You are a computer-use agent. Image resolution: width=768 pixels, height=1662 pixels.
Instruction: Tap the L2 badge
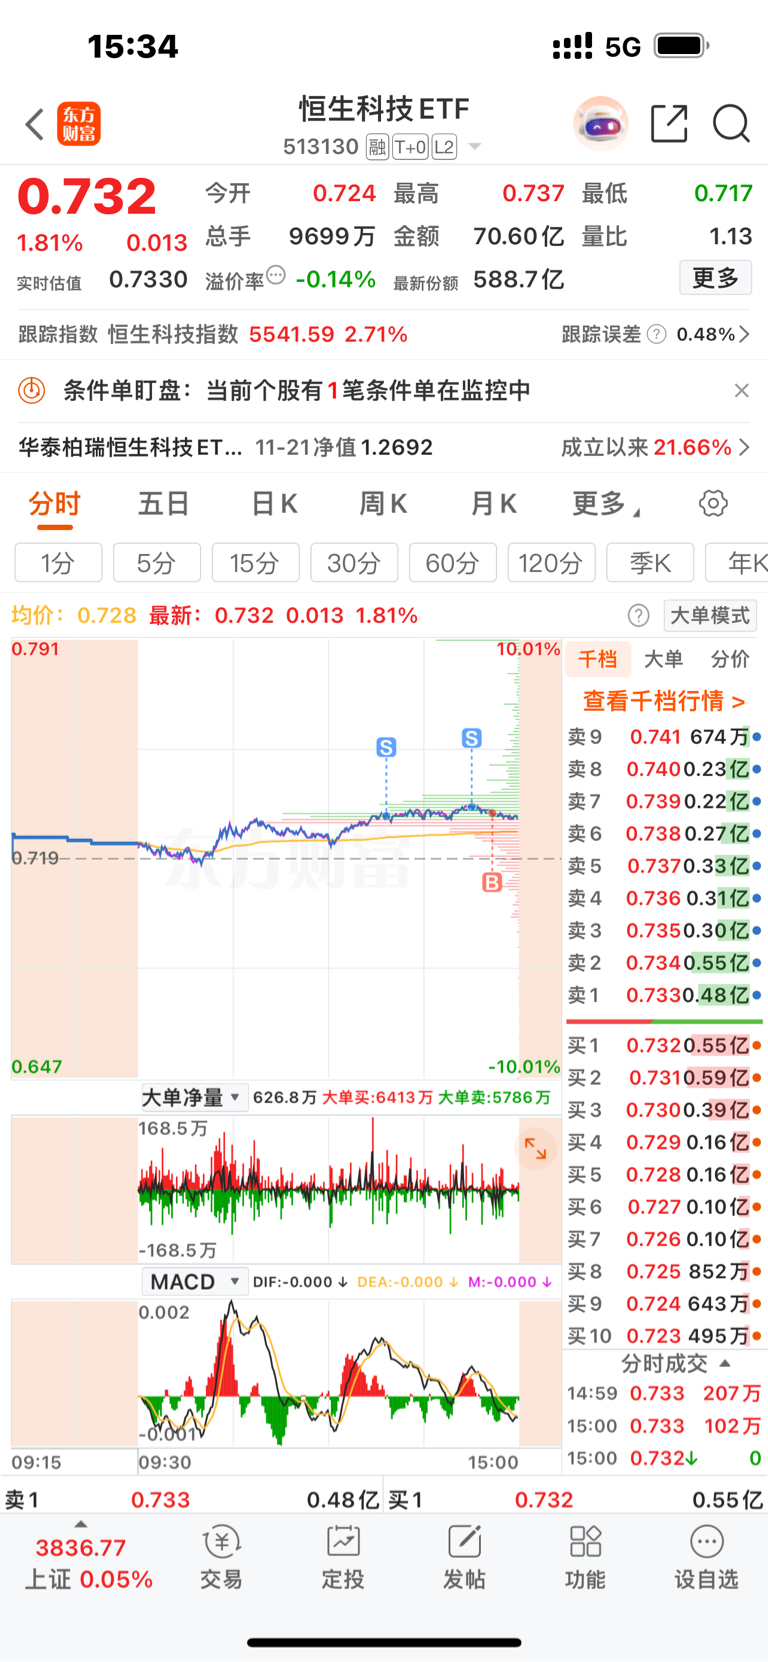(445, 147)
